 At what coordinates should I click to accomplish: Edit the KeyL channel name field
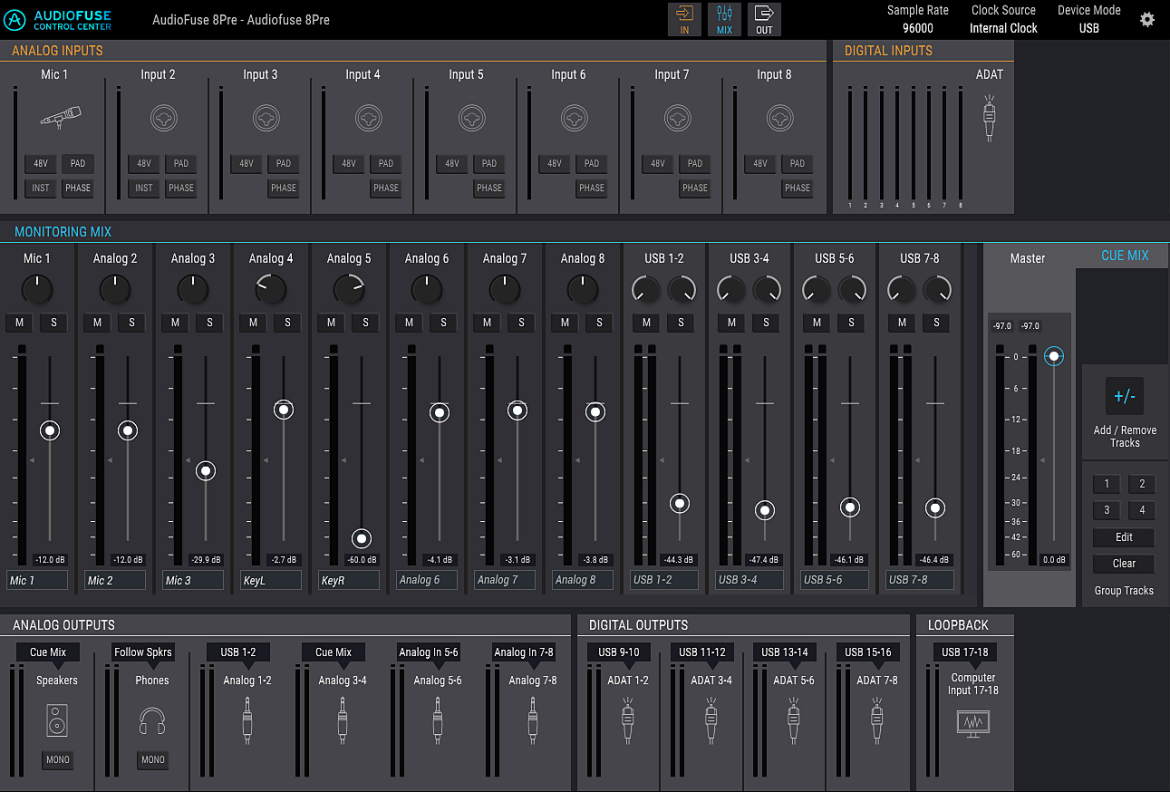pyautogui.click(x=271, y=580)
